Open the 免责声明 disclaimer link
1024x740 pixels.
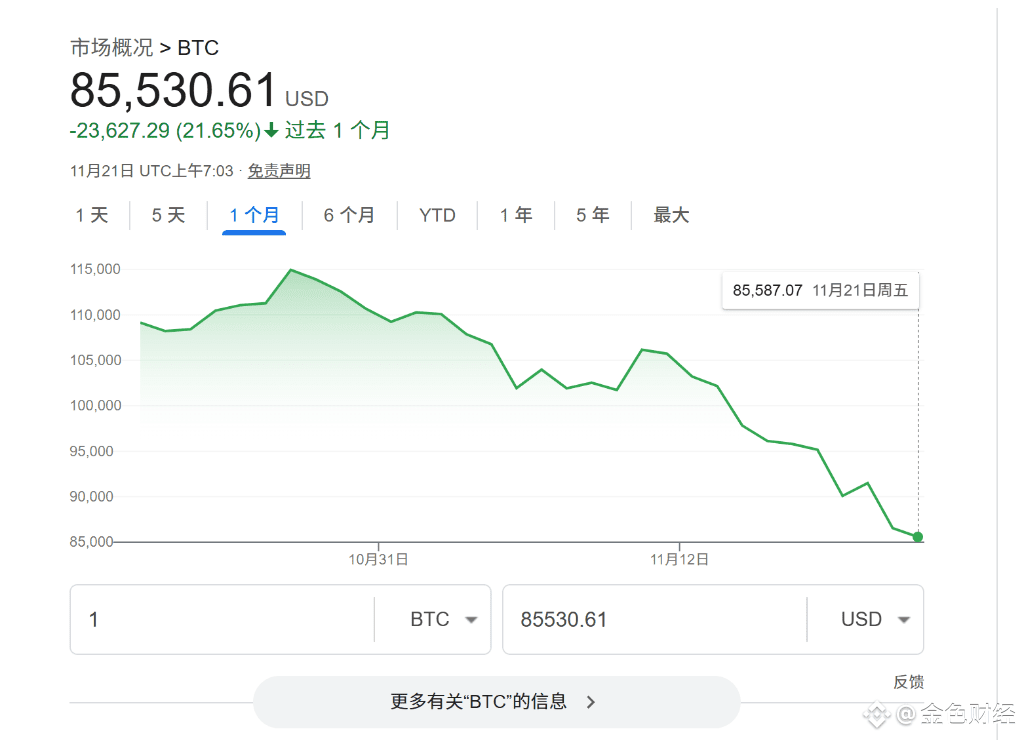tap(279, 171)
